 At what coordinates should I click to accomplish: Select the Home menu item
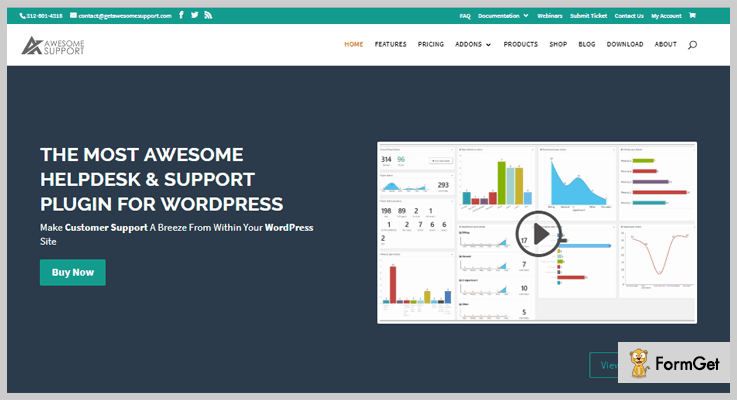[353, 44]
